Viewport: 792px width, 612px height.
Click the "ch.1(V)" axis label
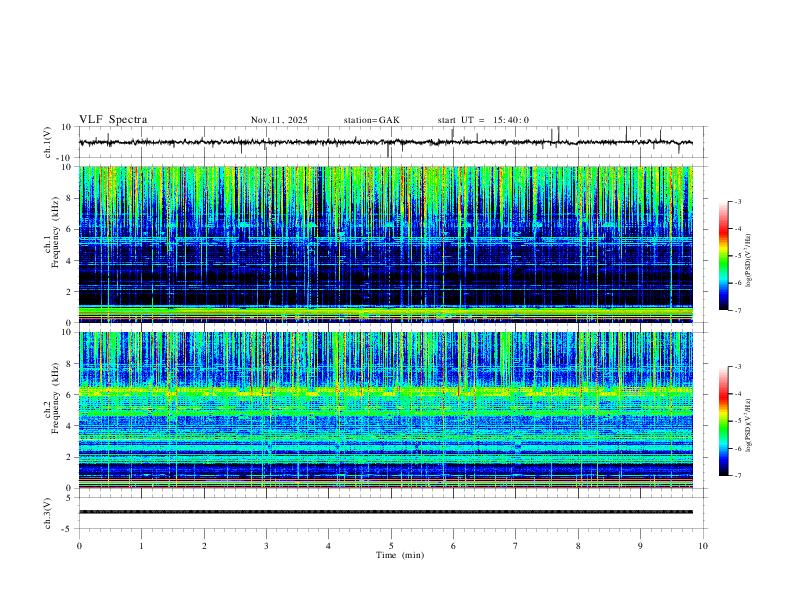48,142
